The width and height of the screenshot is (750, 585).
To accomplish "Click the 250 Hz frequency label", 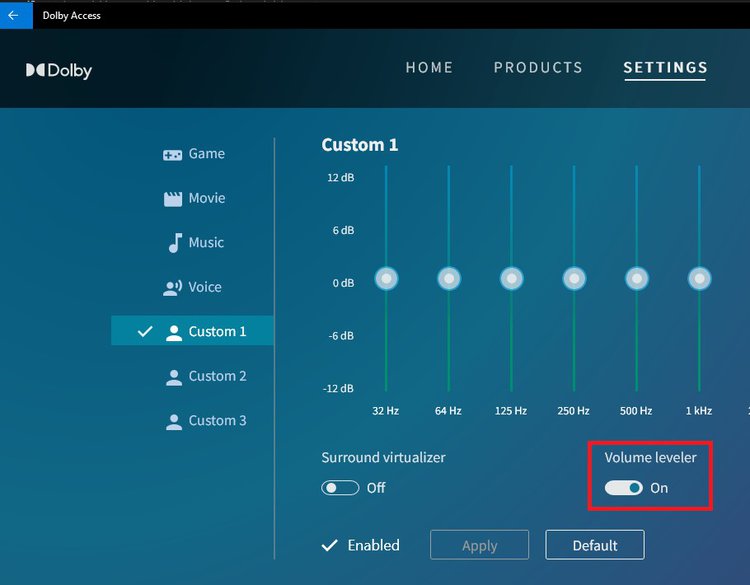I will click(x=574, y=411).
